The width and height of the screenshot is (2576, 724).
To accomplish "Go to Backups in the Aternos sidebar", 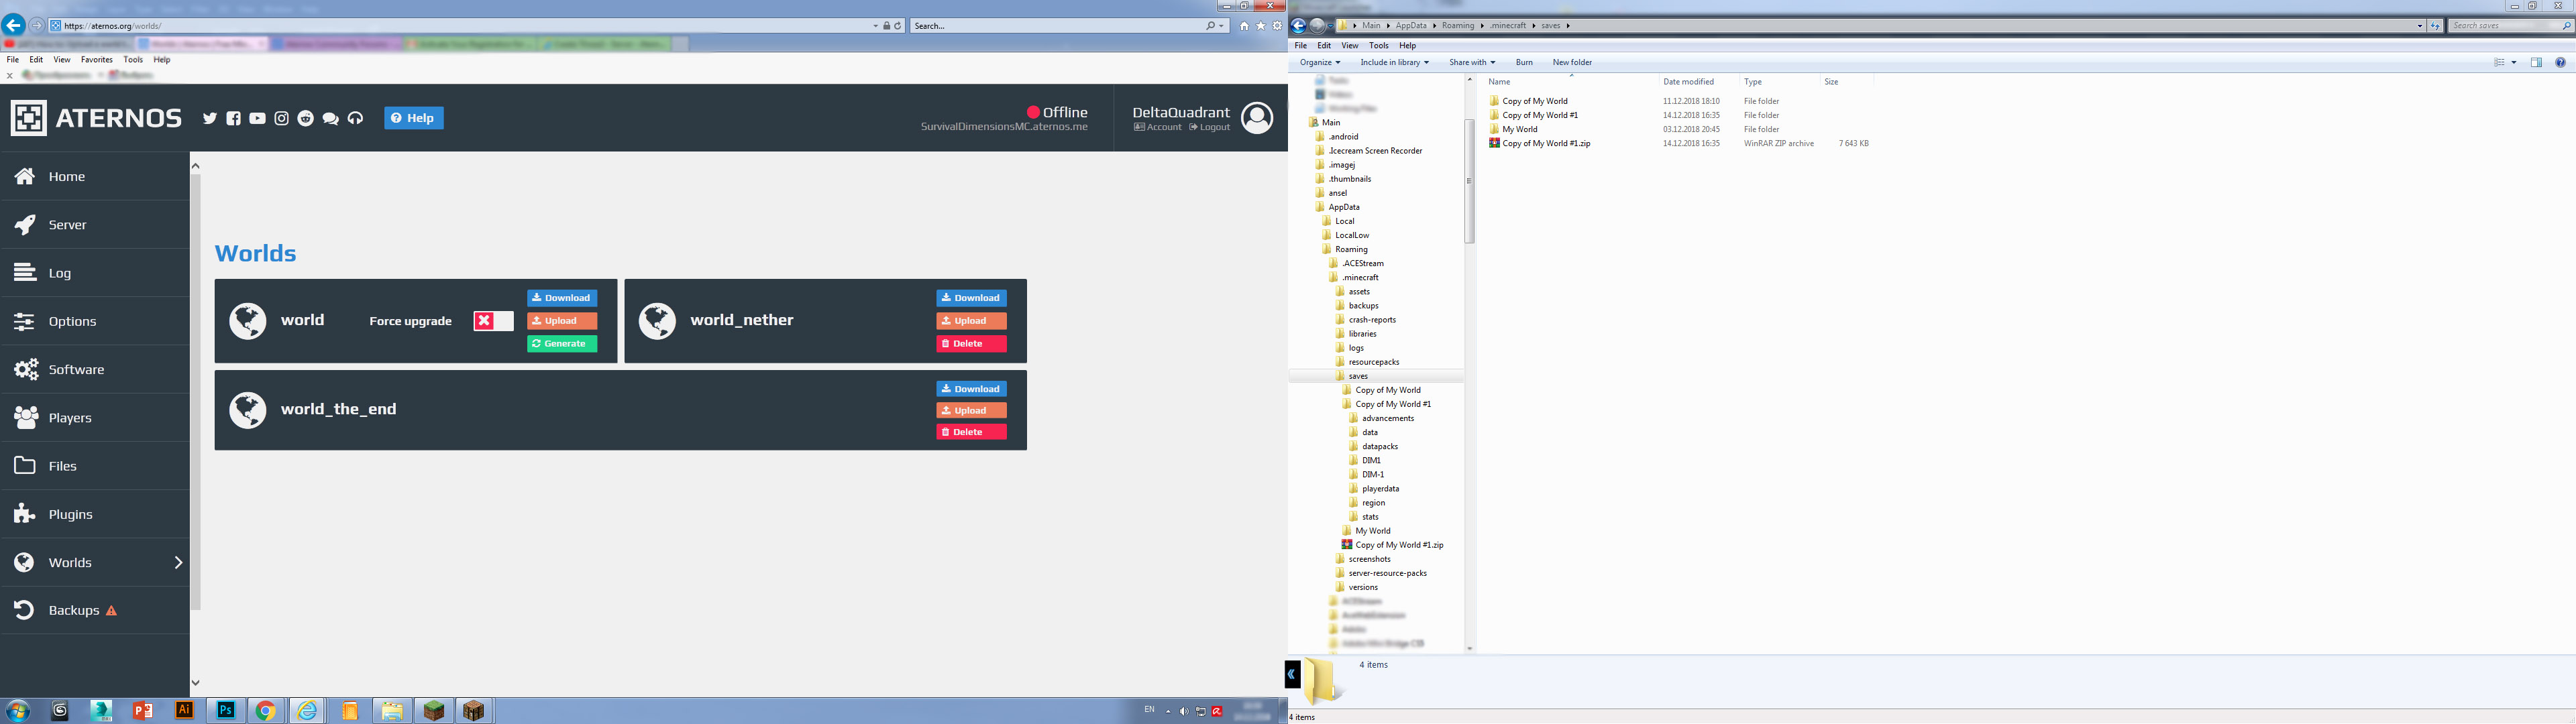I will click(95, 611).
